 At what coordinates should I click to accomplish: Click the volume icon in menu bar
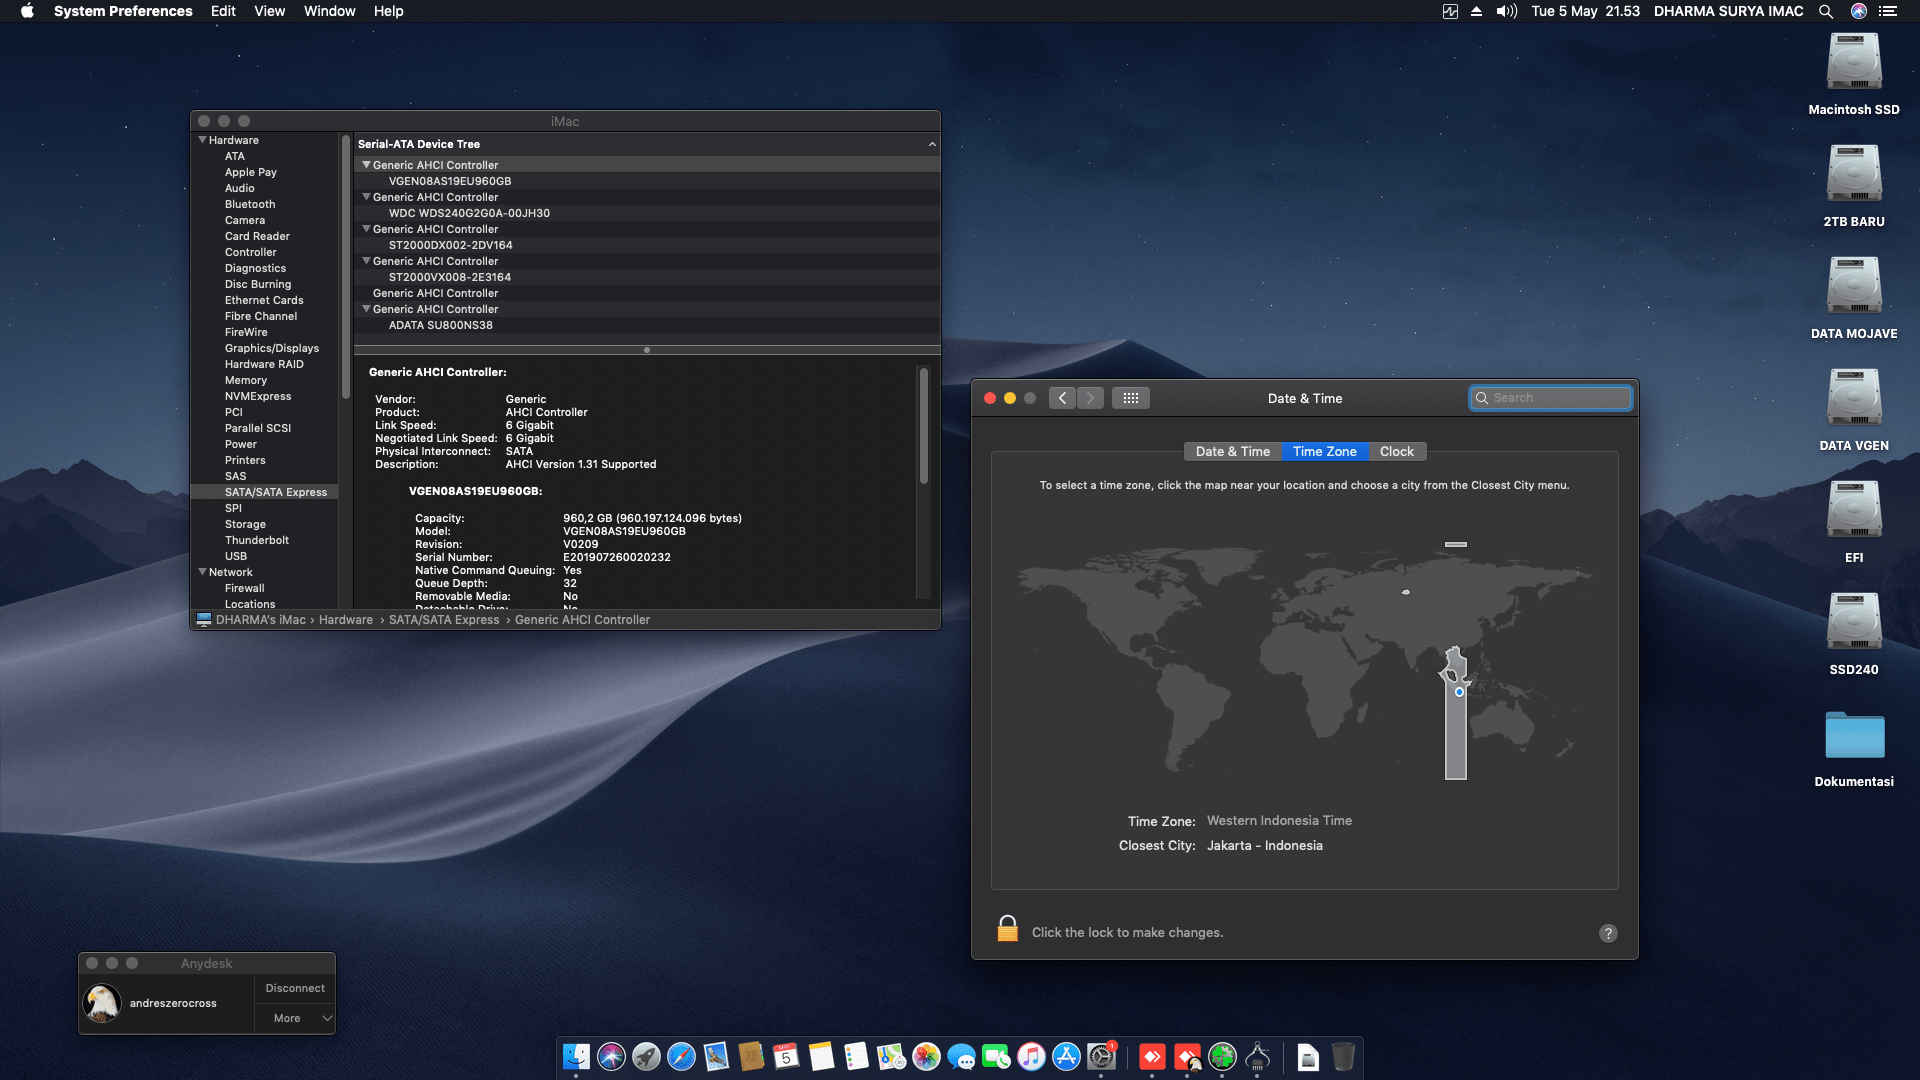1506,11
